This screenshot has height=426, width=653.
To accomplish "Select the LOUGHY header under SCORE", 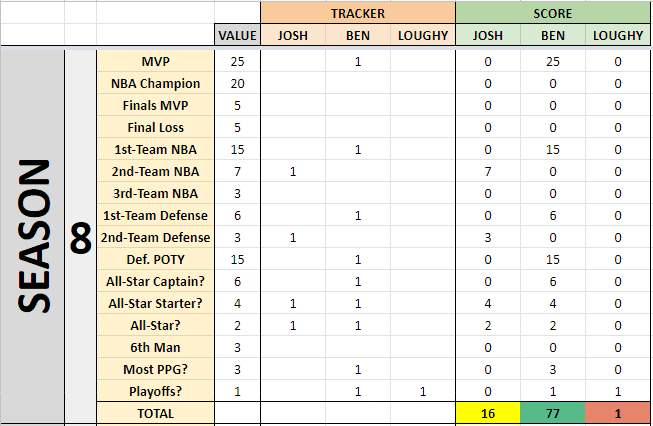I will [x=618, y=35].
